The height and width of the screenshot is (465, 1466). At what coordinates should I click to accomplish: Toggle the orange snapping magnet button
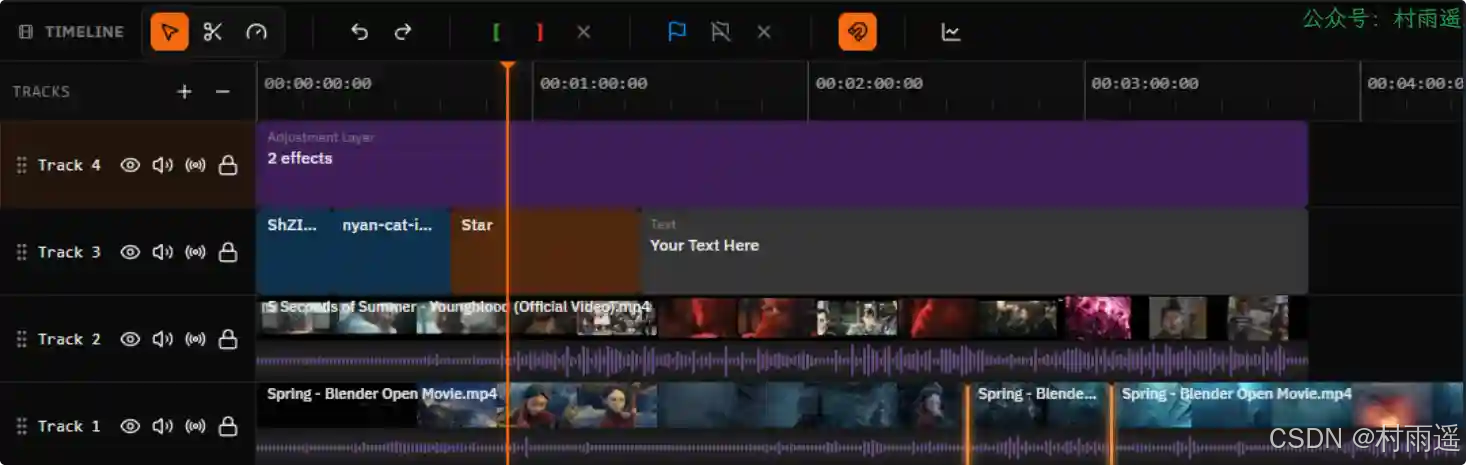click(857, 32)
